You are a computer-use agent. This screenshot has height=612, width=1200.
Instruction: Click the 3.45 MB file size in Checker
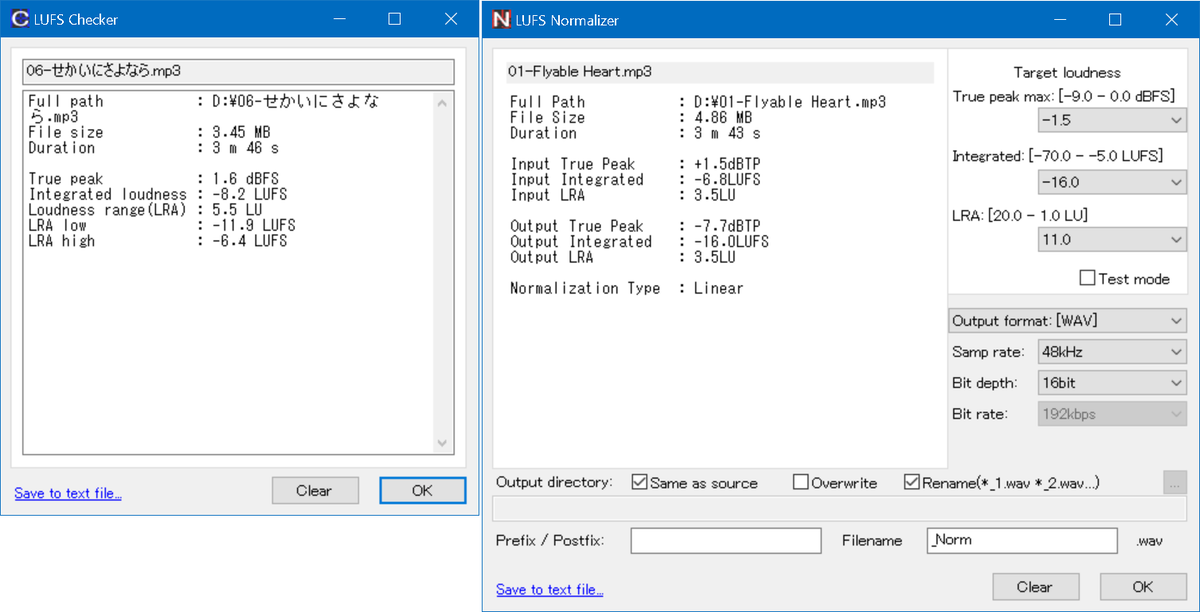point(241,133)
